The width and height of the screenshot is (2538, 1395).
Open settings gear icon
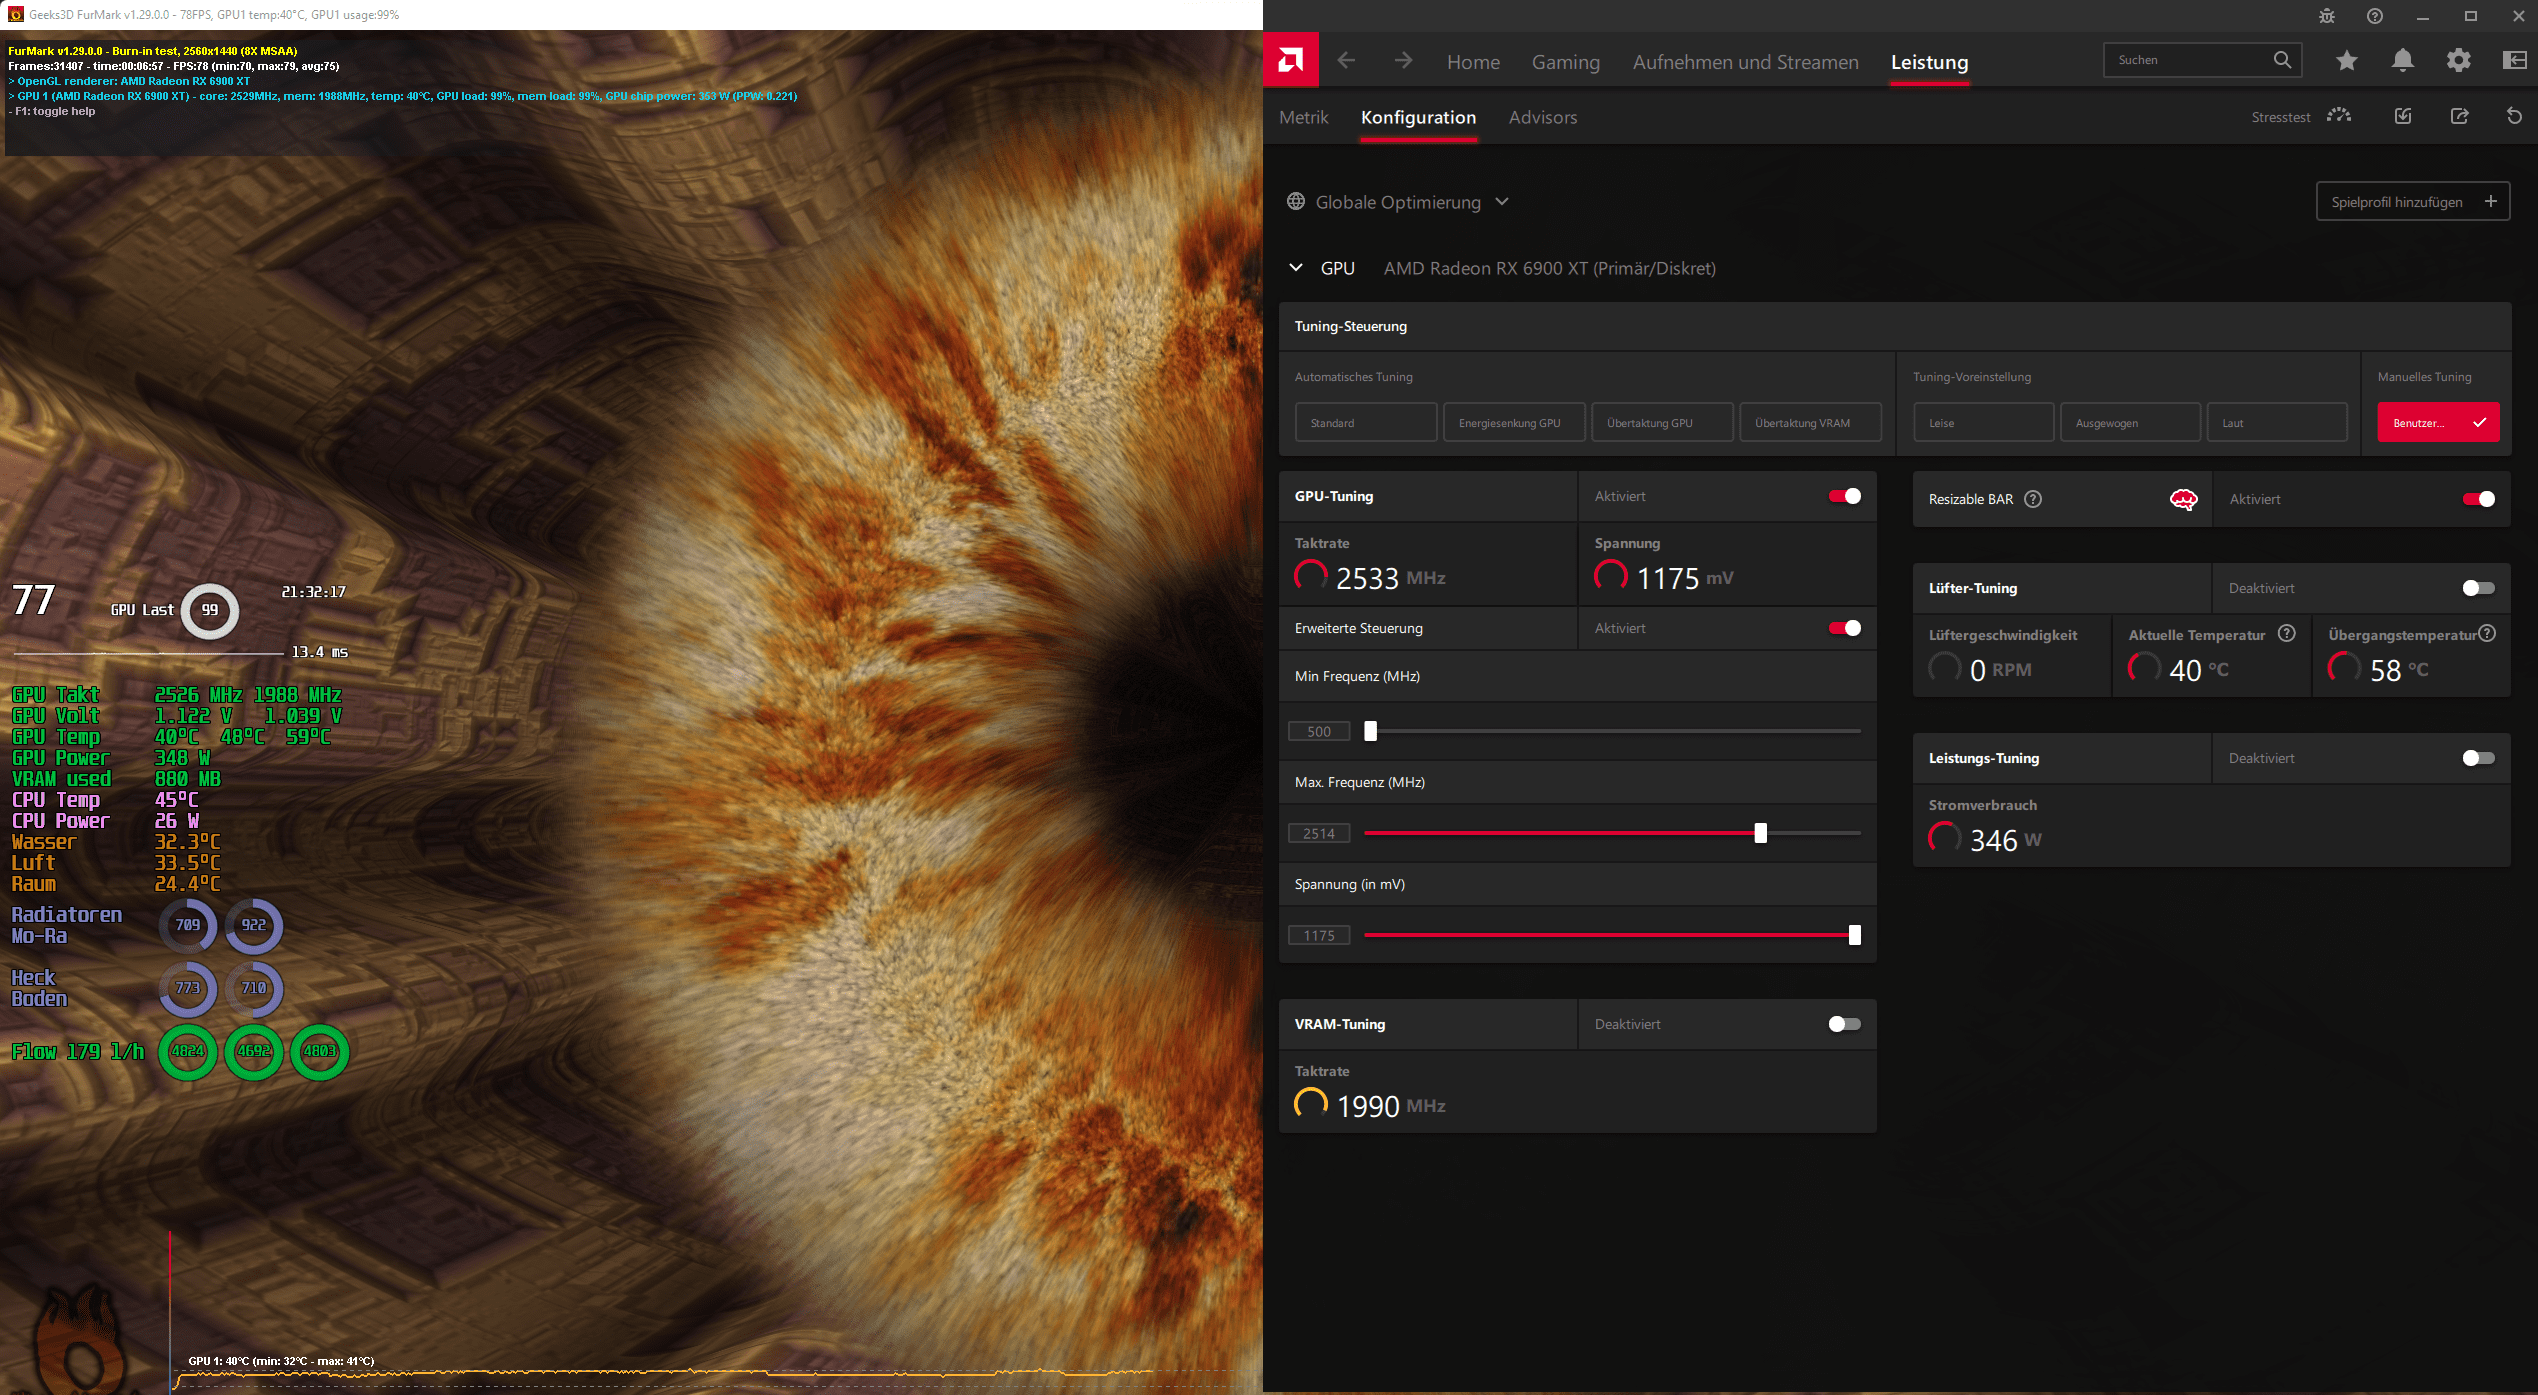(2458, 60)
